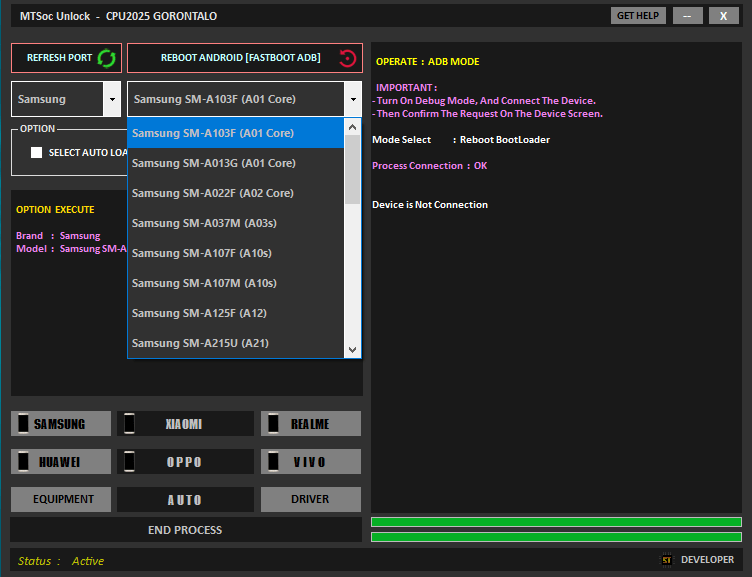Click 'OPERATE : ADB MODE' log line
The image size is (752, 577).
point(427,62)
